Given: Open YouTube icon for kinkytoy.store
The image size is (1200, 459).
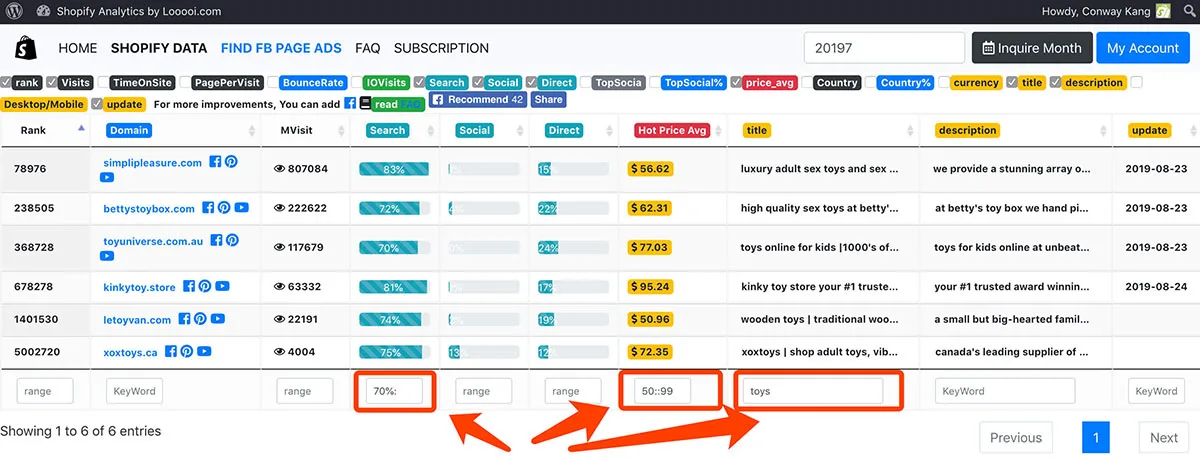Looking at the screenshot, I should point(222,287).
